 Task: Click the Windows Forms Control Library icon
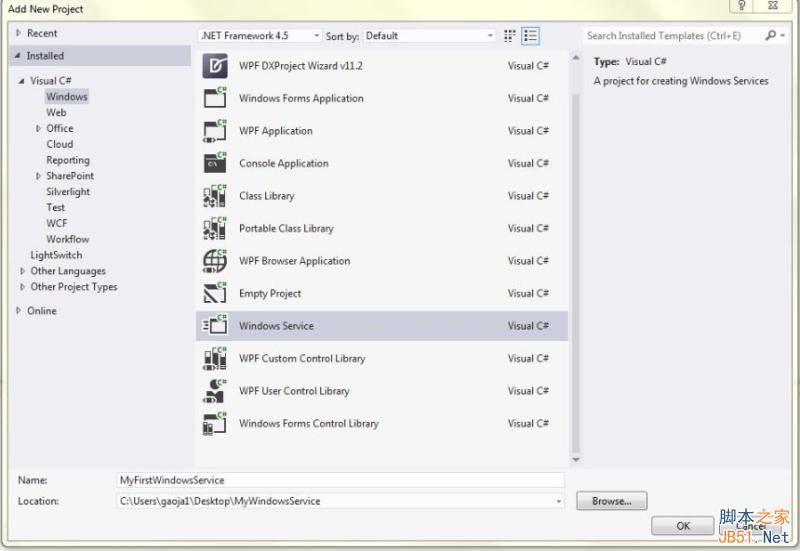[215, 423]
